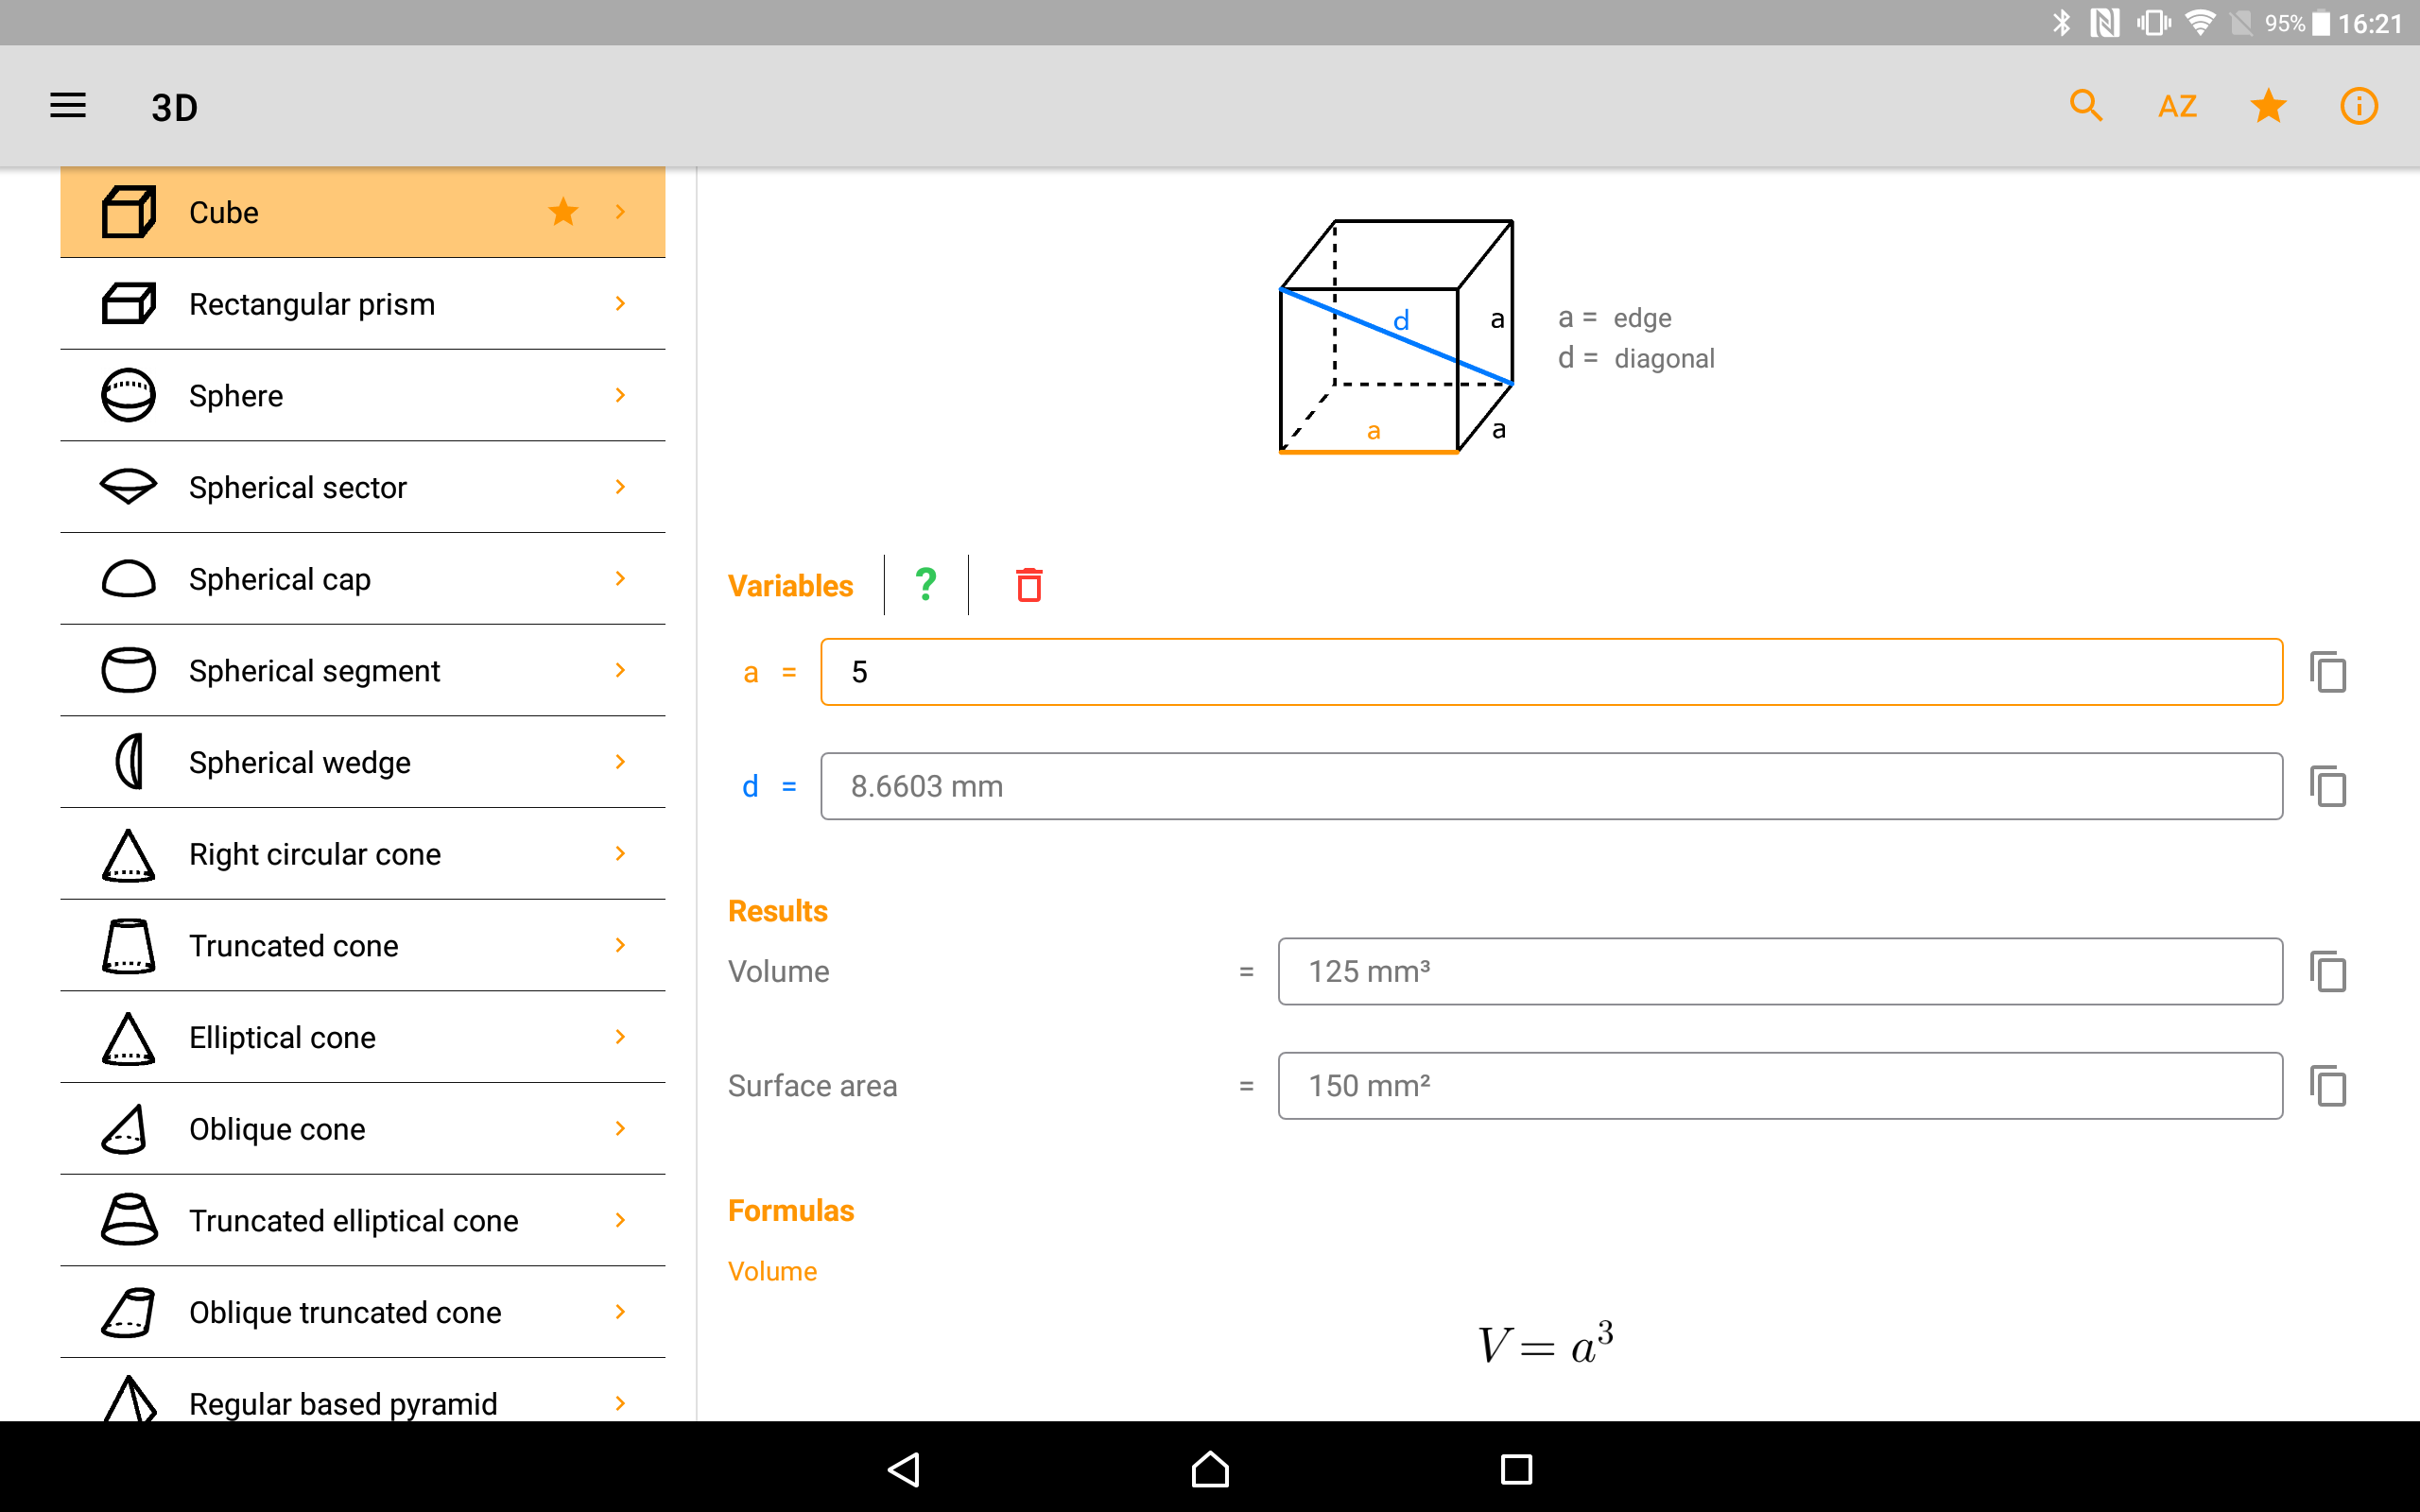Toggle the Cube favorite star
Image resolution: width=2420 pixels, height=1512 pixels.
pyautogui.click(x=563, y=212)
